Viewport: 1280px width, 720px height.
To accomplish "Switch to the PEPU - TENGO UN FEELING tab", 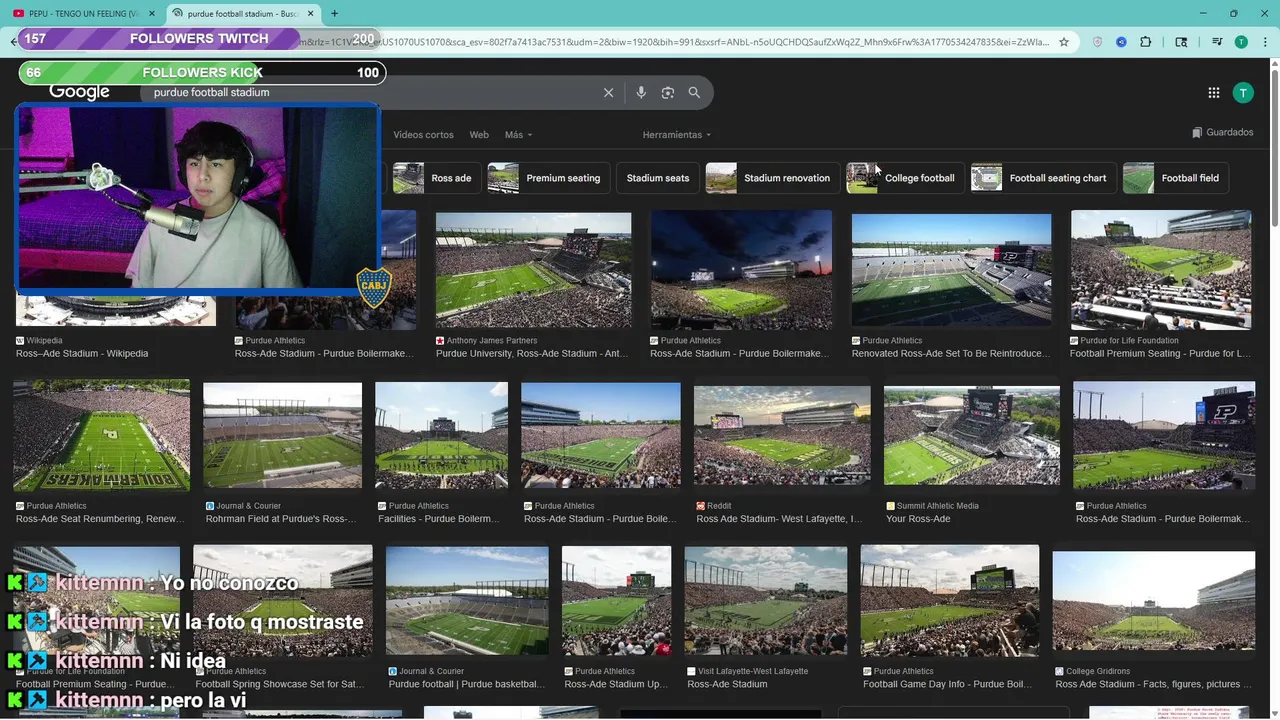I will click(83, 14).
